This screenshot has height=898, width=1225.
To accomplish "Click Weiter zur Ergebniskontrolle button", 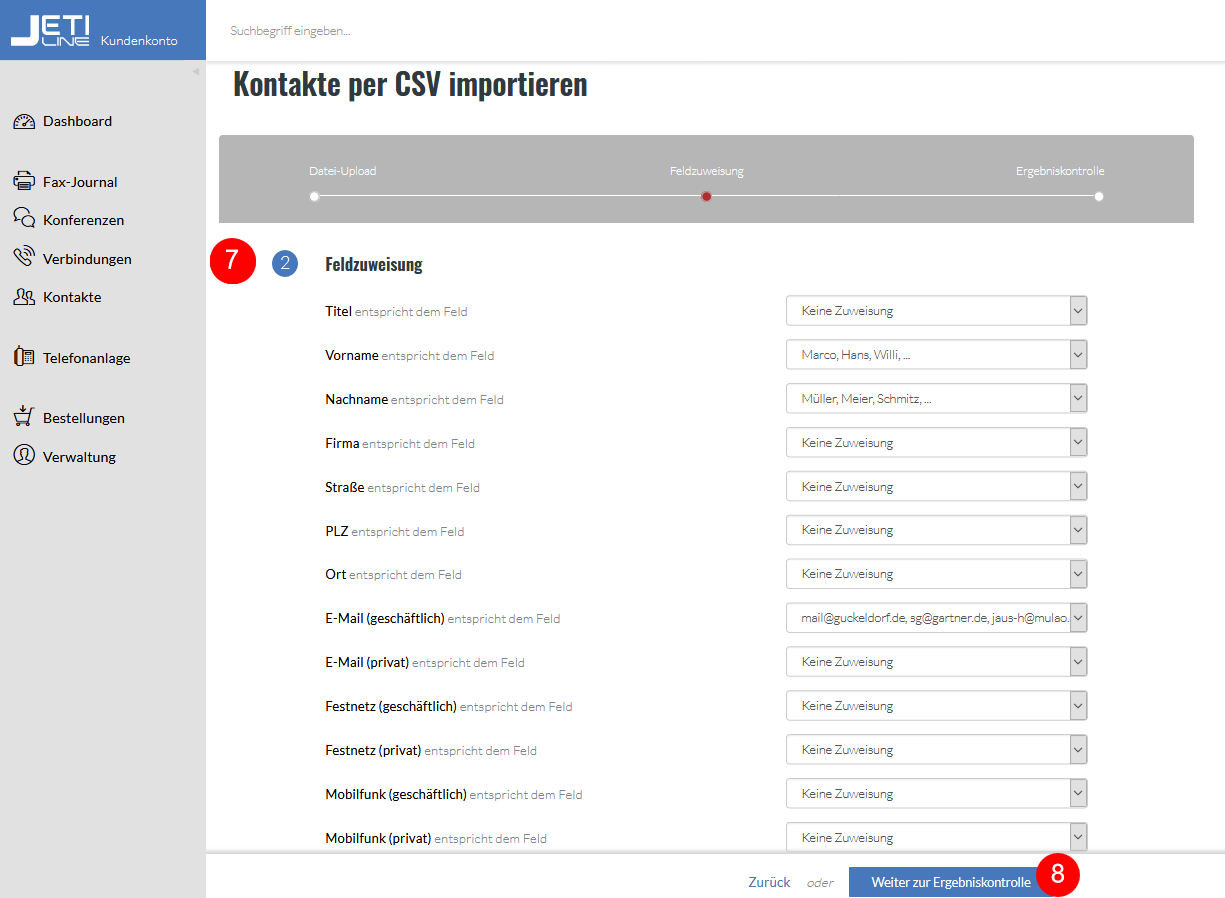I will [951, 882].
